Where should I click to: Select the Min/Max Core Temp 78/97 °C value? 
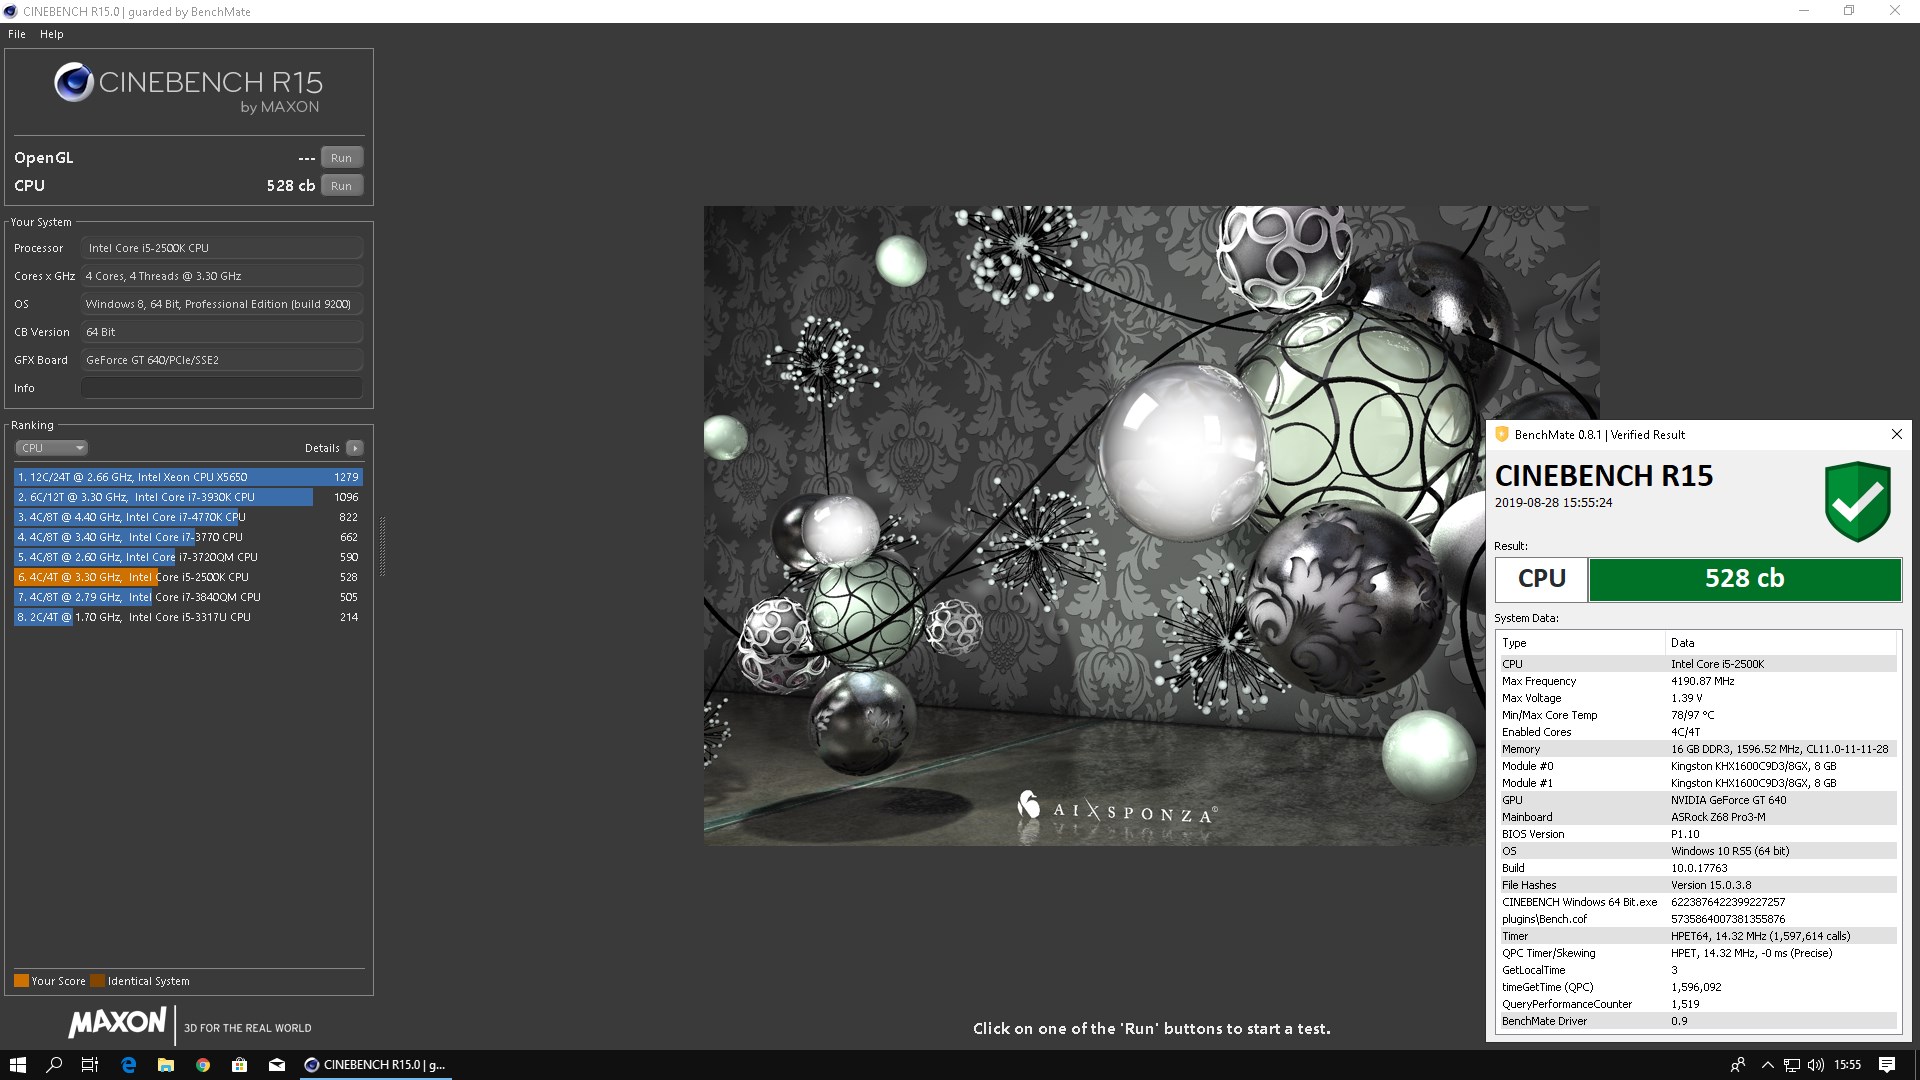(x=1693, y=715)
